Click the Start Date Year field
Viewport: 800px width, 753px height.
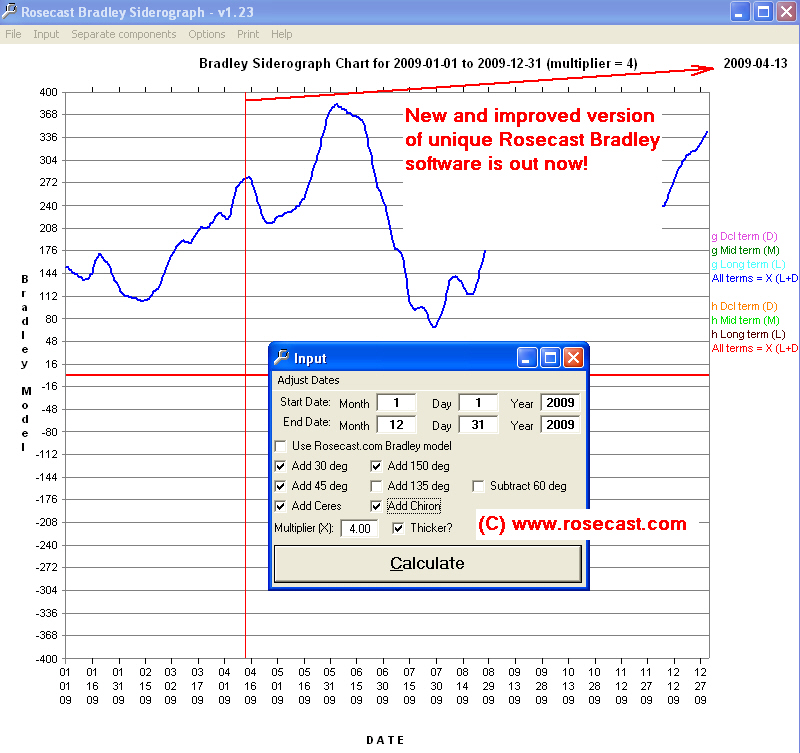pyautogui.click(x=560, y=403)
